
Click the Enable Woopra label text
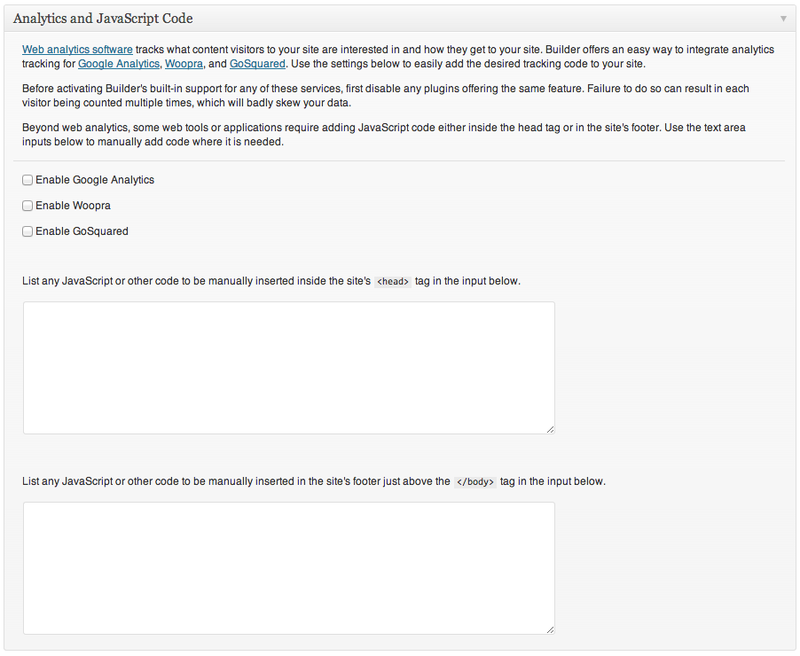point(73,206)
